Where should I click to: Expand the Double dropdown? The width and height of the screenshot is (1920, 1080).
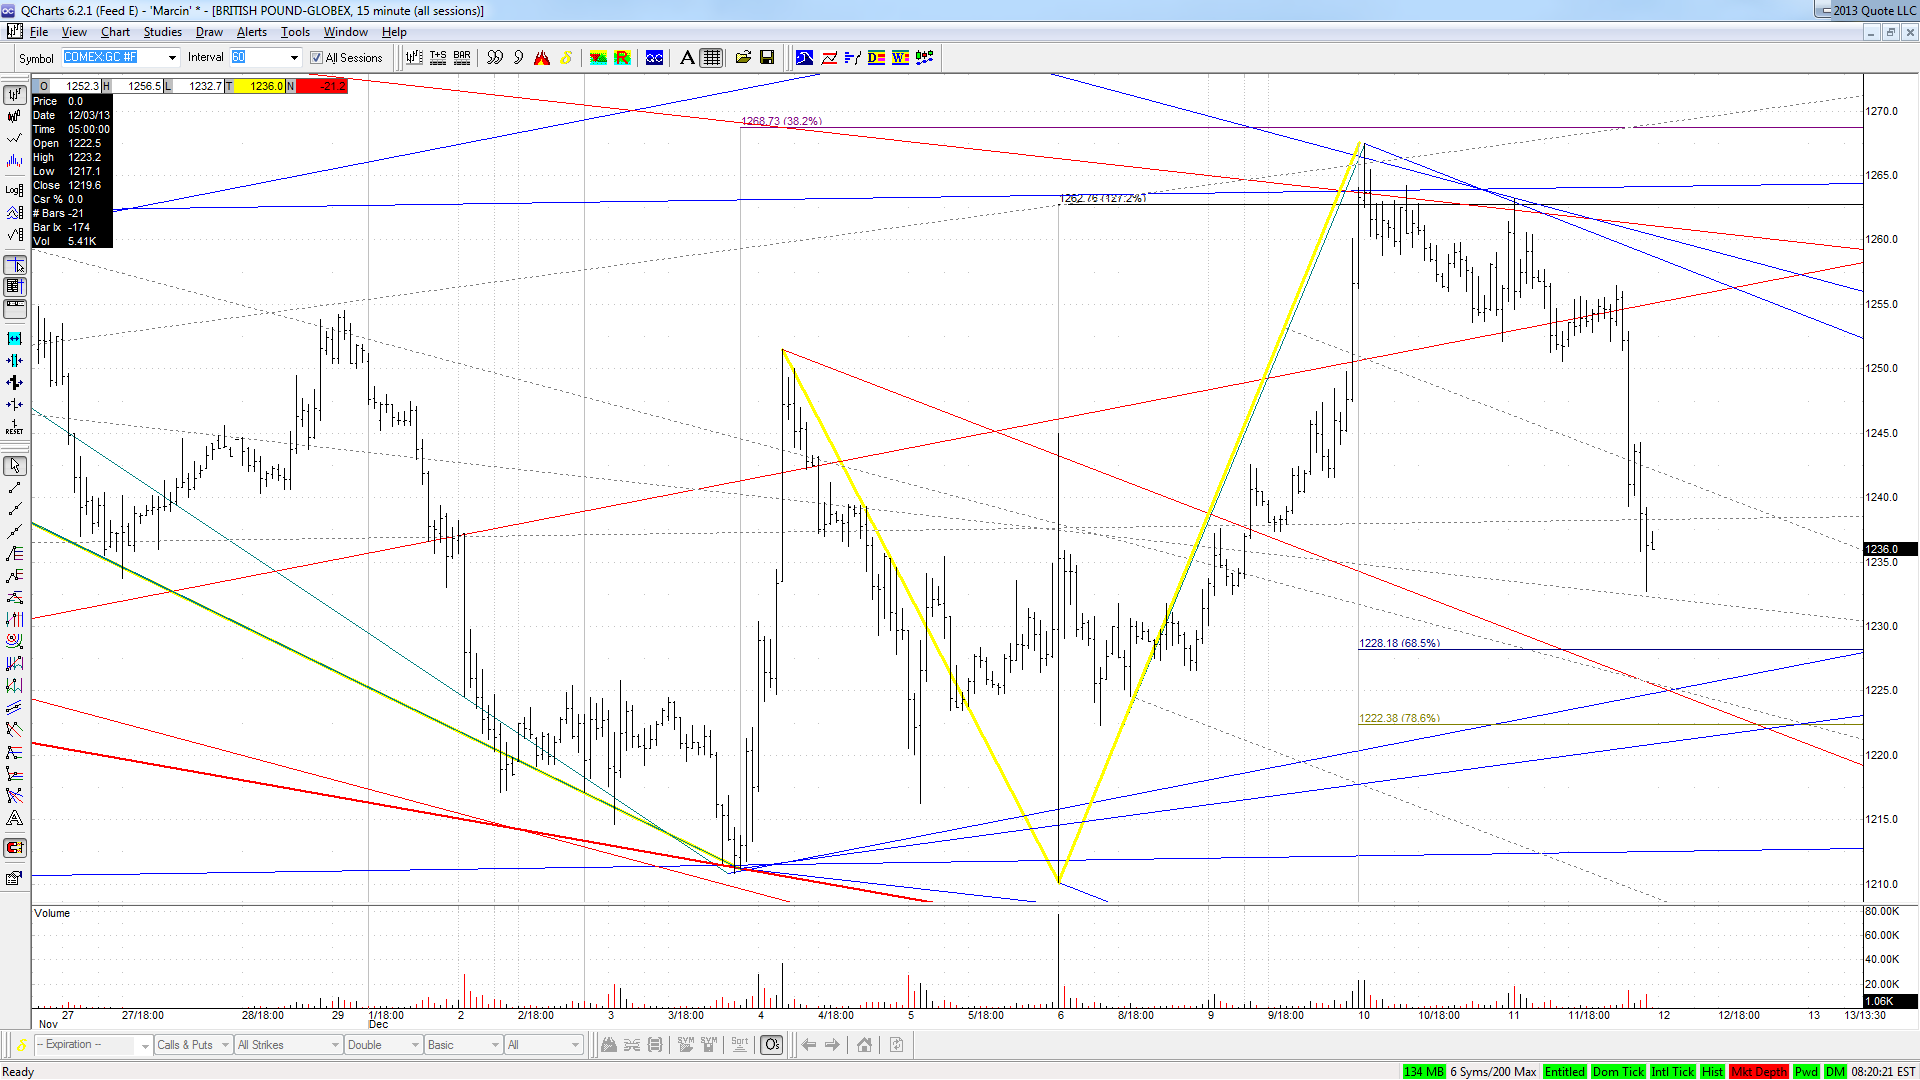[x=415, y=1045]
